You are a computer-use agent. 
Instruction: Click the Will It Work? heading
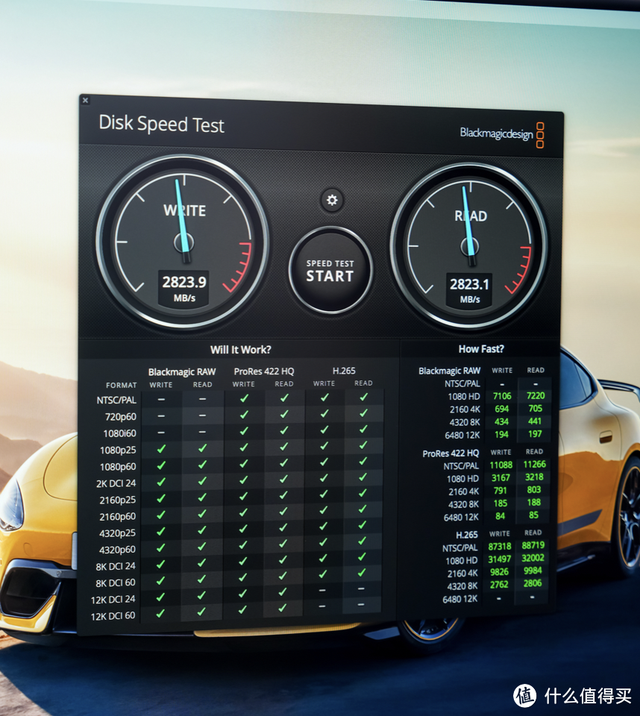click(x=241, y=350)
